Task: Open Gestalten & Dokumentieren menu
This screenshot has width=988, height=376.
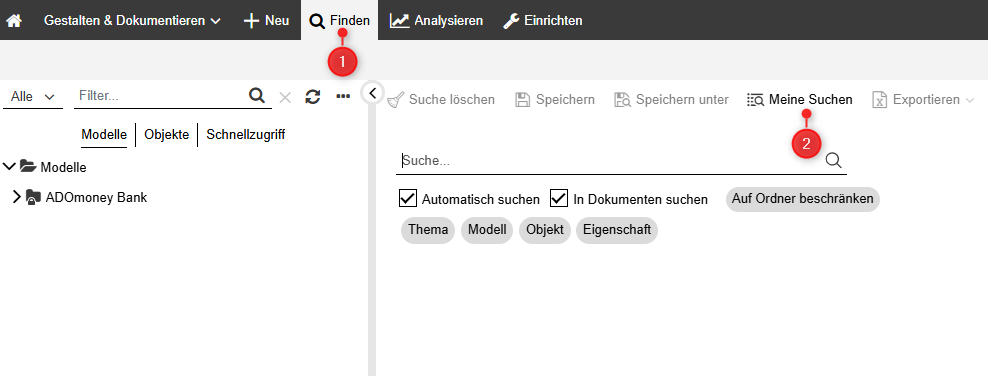Action: [132, 20]
